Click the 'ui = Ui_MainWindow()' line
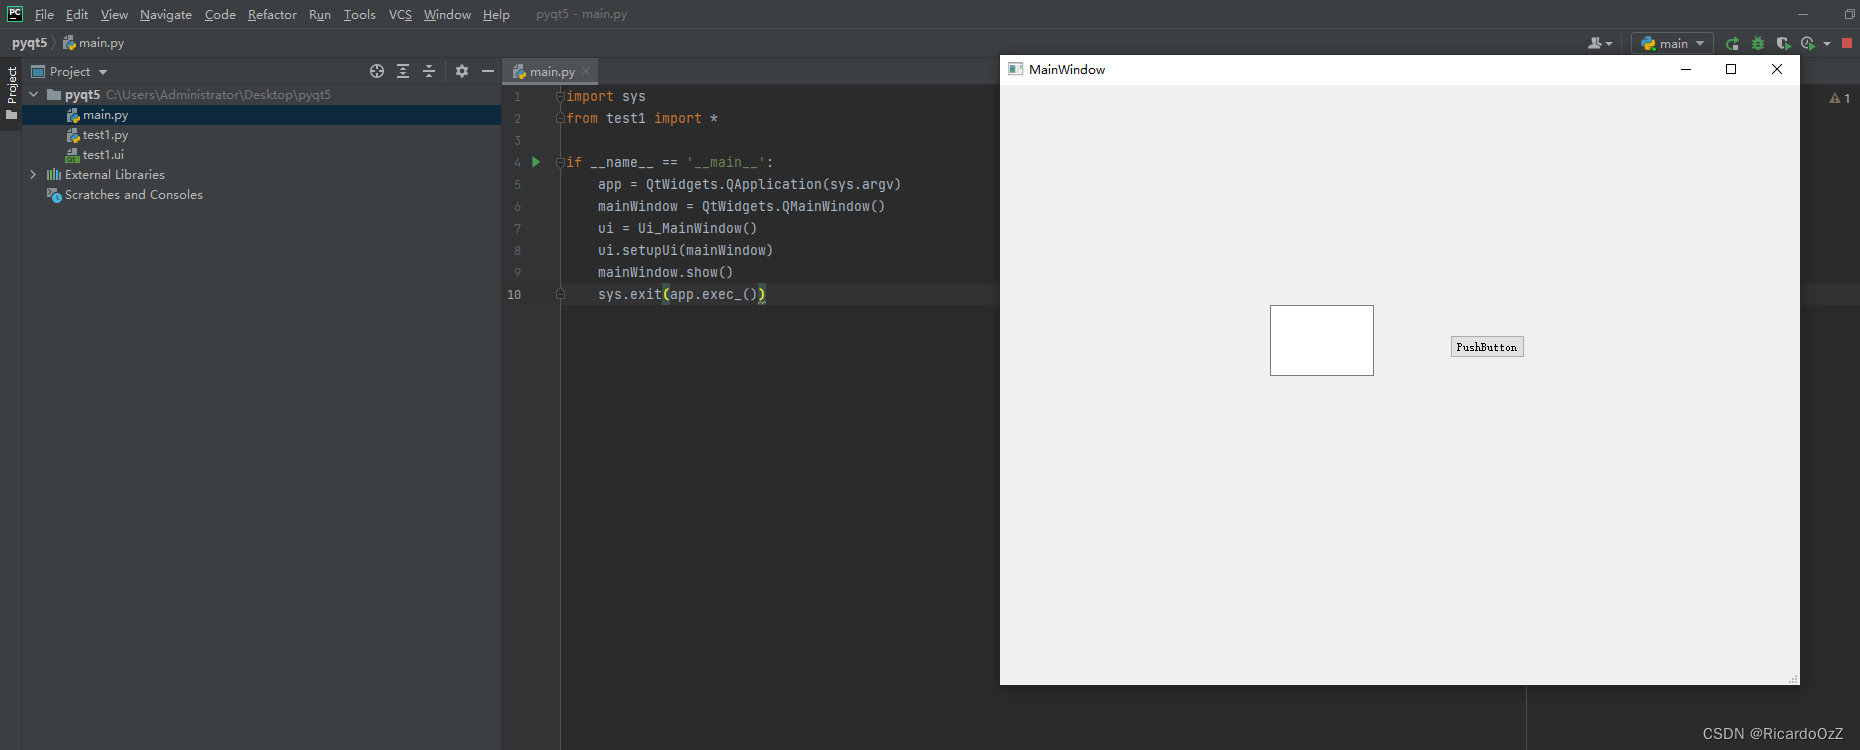1860x750 pixels. 677,229
